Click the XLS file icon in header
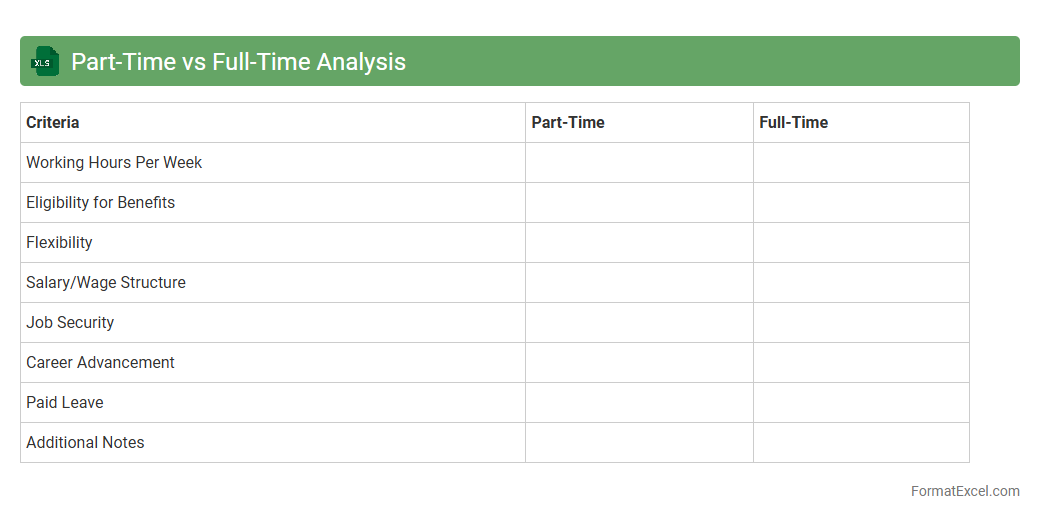The width and height of the screenshot is (1040, 520). click(x=45, y=61)
